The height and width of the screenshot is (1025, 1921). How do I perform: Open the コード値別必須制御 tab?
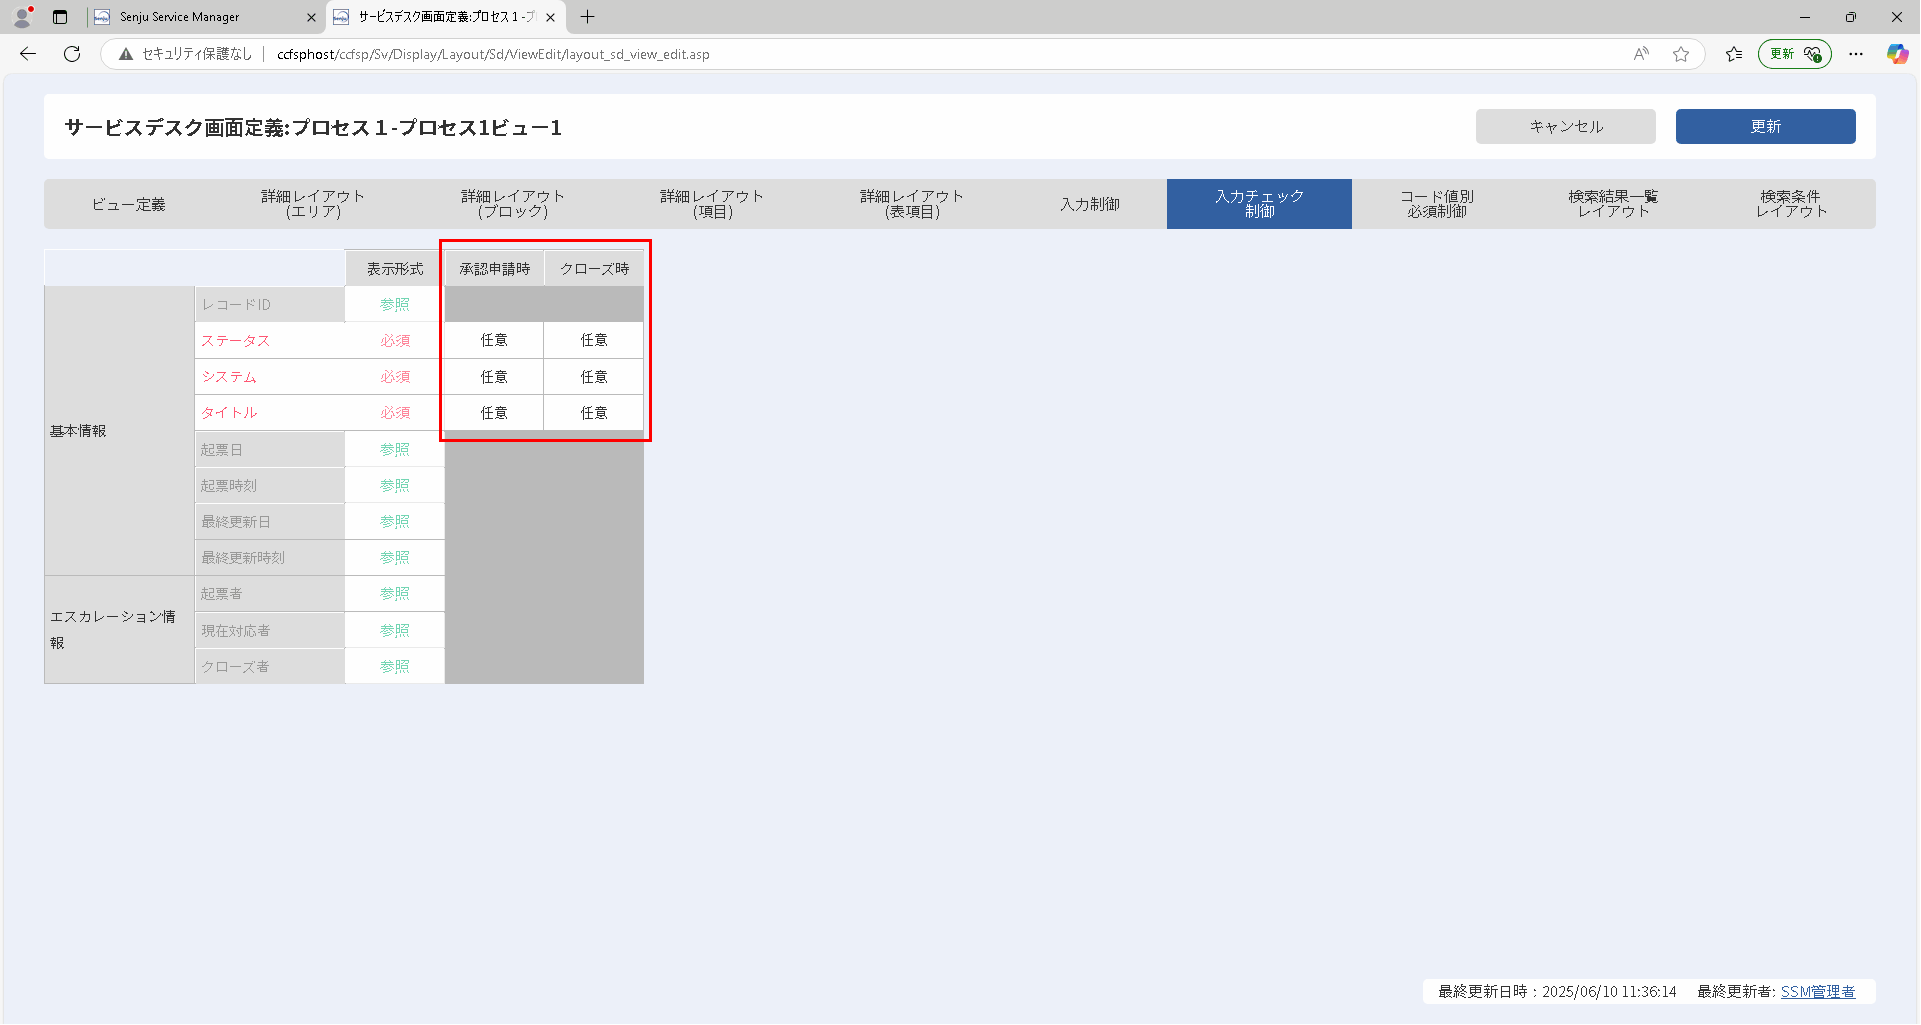pos(1437,204)
